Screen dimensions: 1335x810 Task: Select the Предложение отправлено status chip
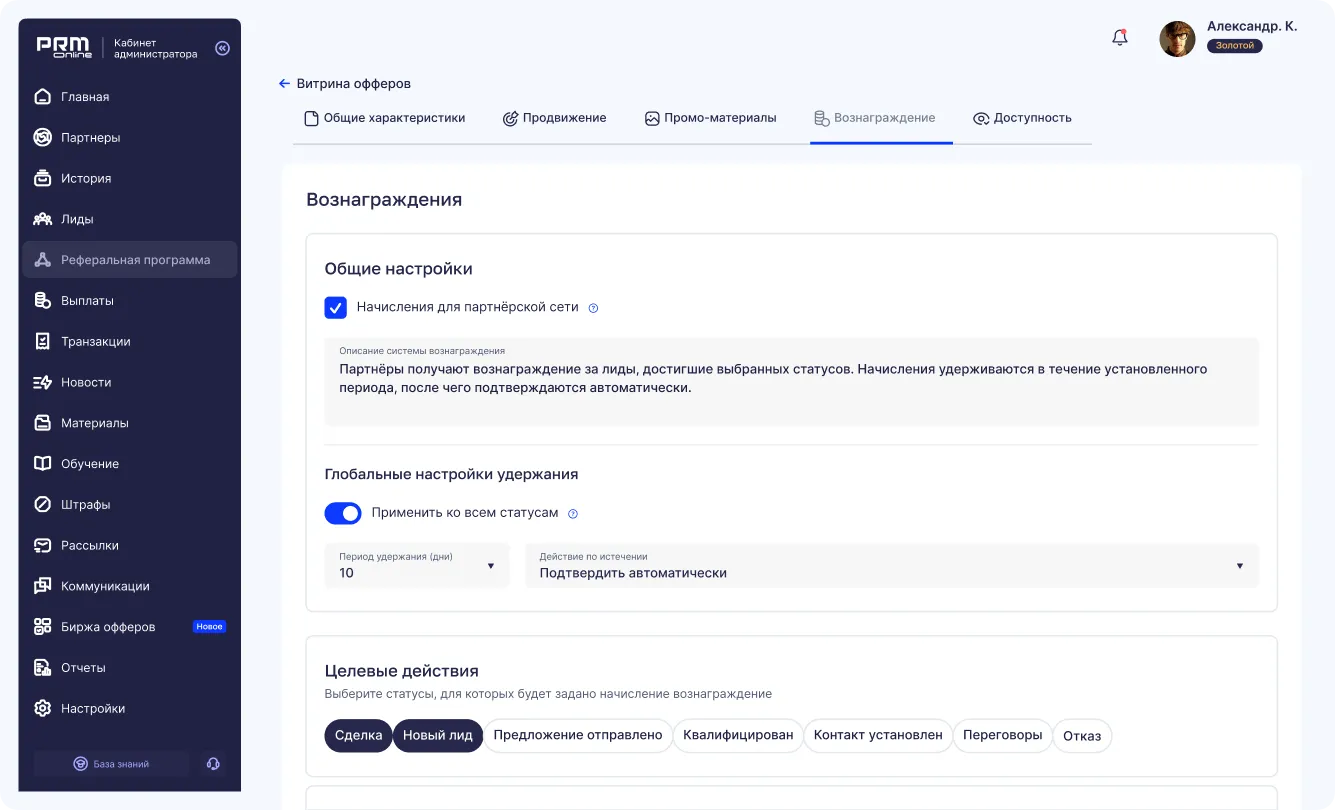click(x=578, y=736)
